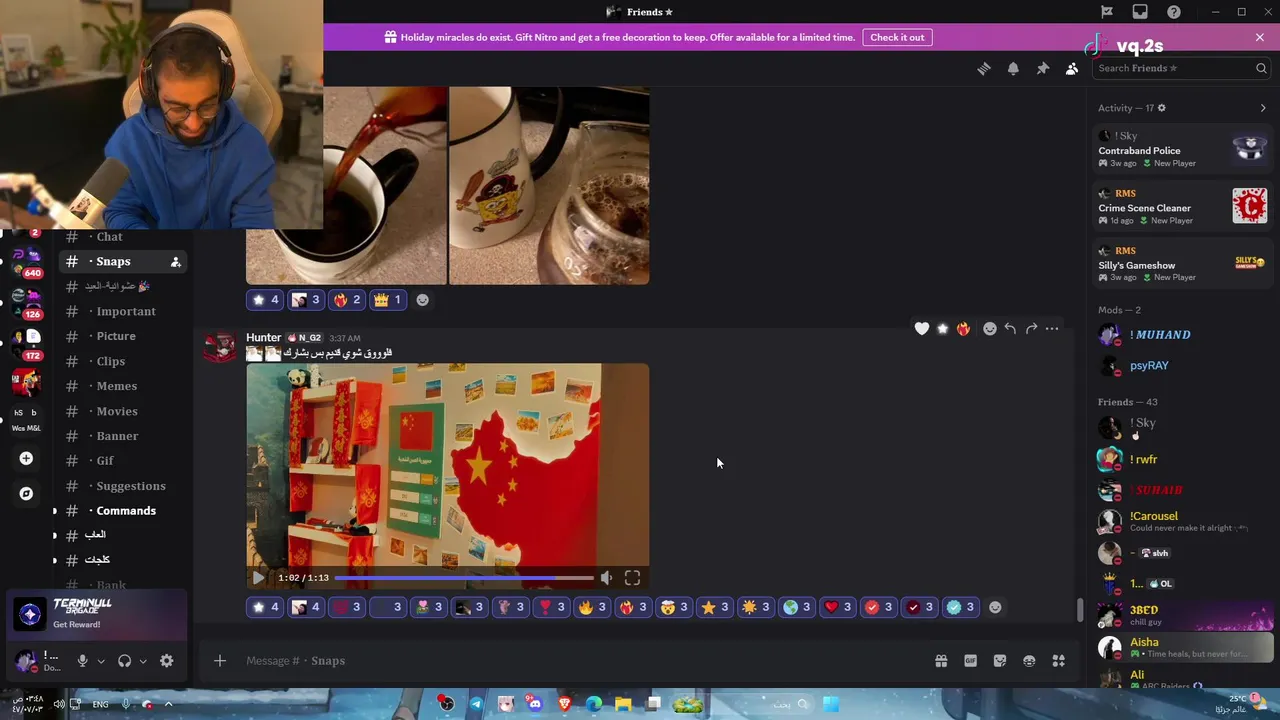Open the Threads icon in channel header

click(x=984, y=68)
